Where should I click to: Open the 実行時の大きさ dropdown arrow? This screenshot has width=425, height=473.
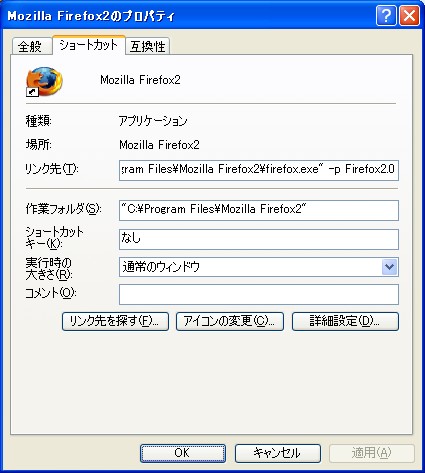[389, 267]
